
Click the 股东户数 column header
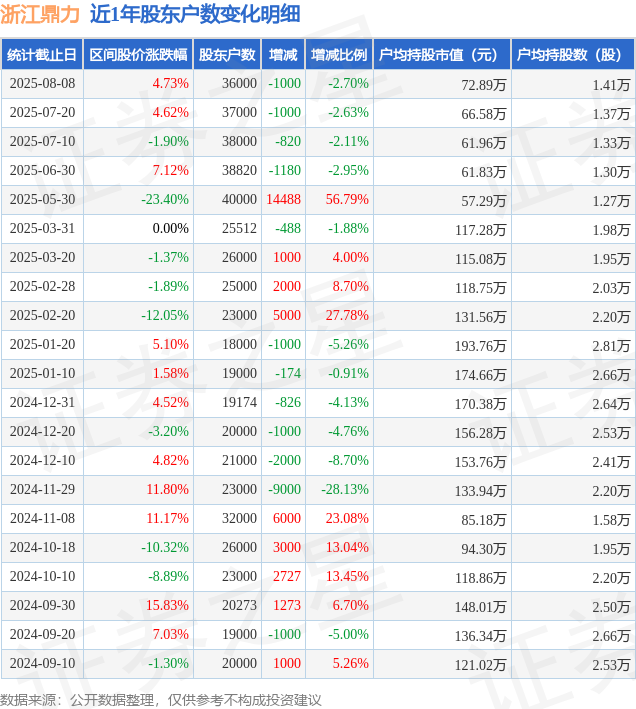227,55
